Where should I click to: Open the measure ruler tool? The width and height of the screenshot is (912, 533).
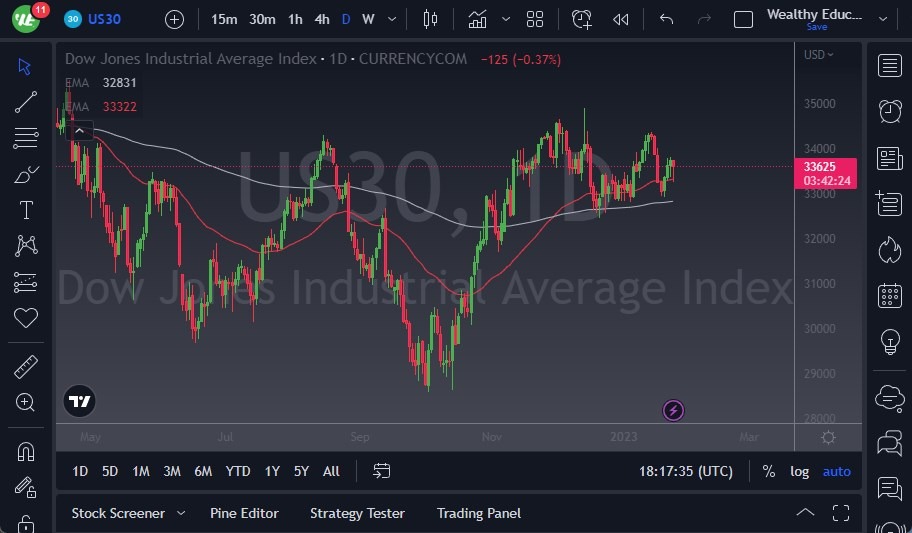pos(26,367)
